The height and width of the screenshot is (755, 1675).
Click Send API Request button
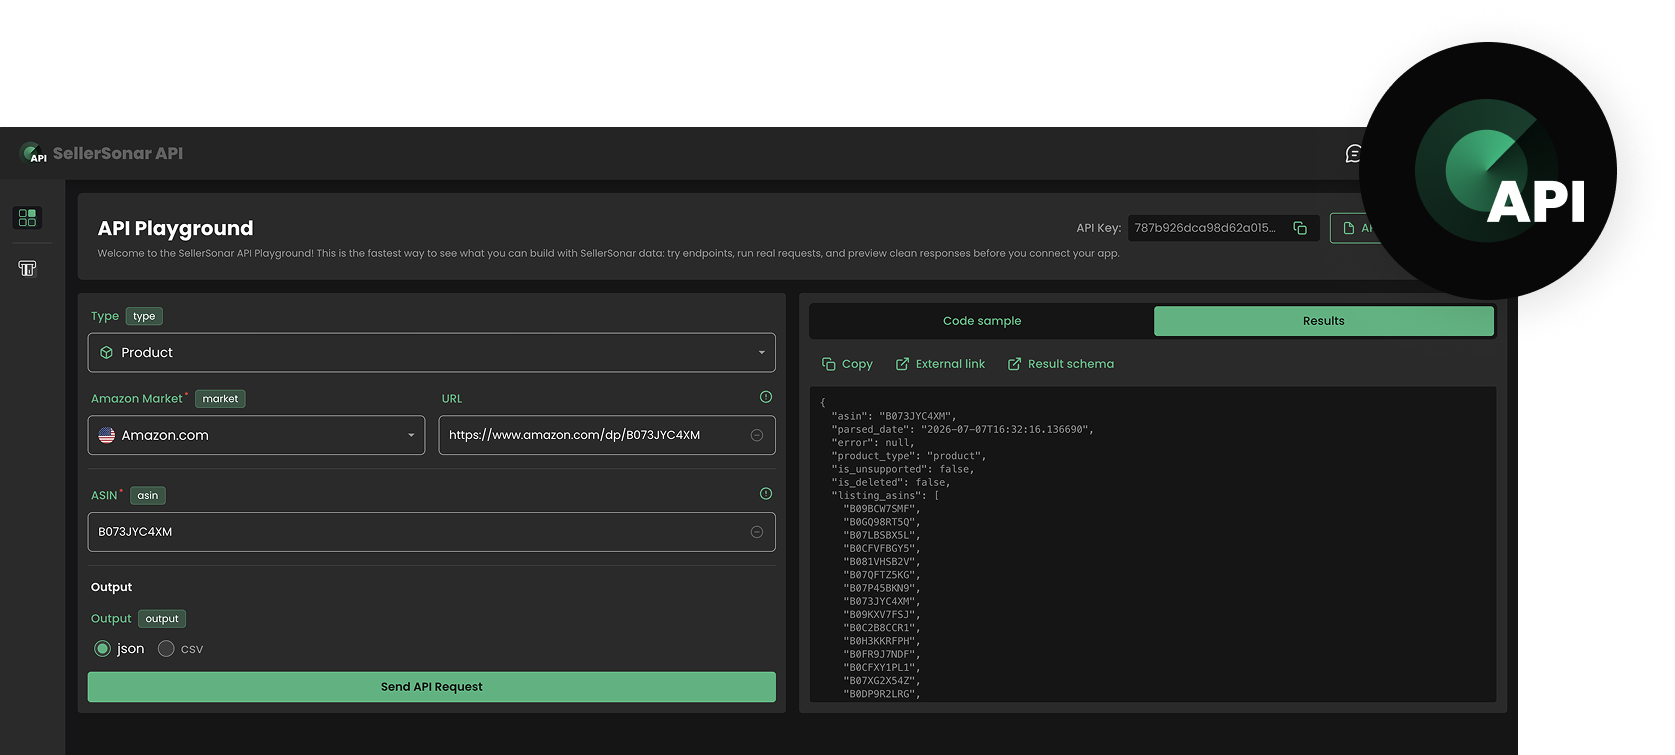pos(432,687)
